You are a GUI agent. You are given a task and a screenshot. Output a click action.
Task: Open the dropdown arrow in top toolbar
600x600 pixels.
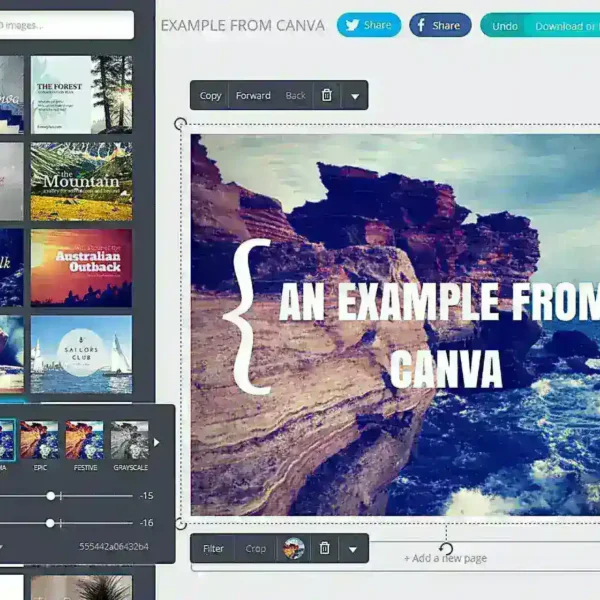355,96
